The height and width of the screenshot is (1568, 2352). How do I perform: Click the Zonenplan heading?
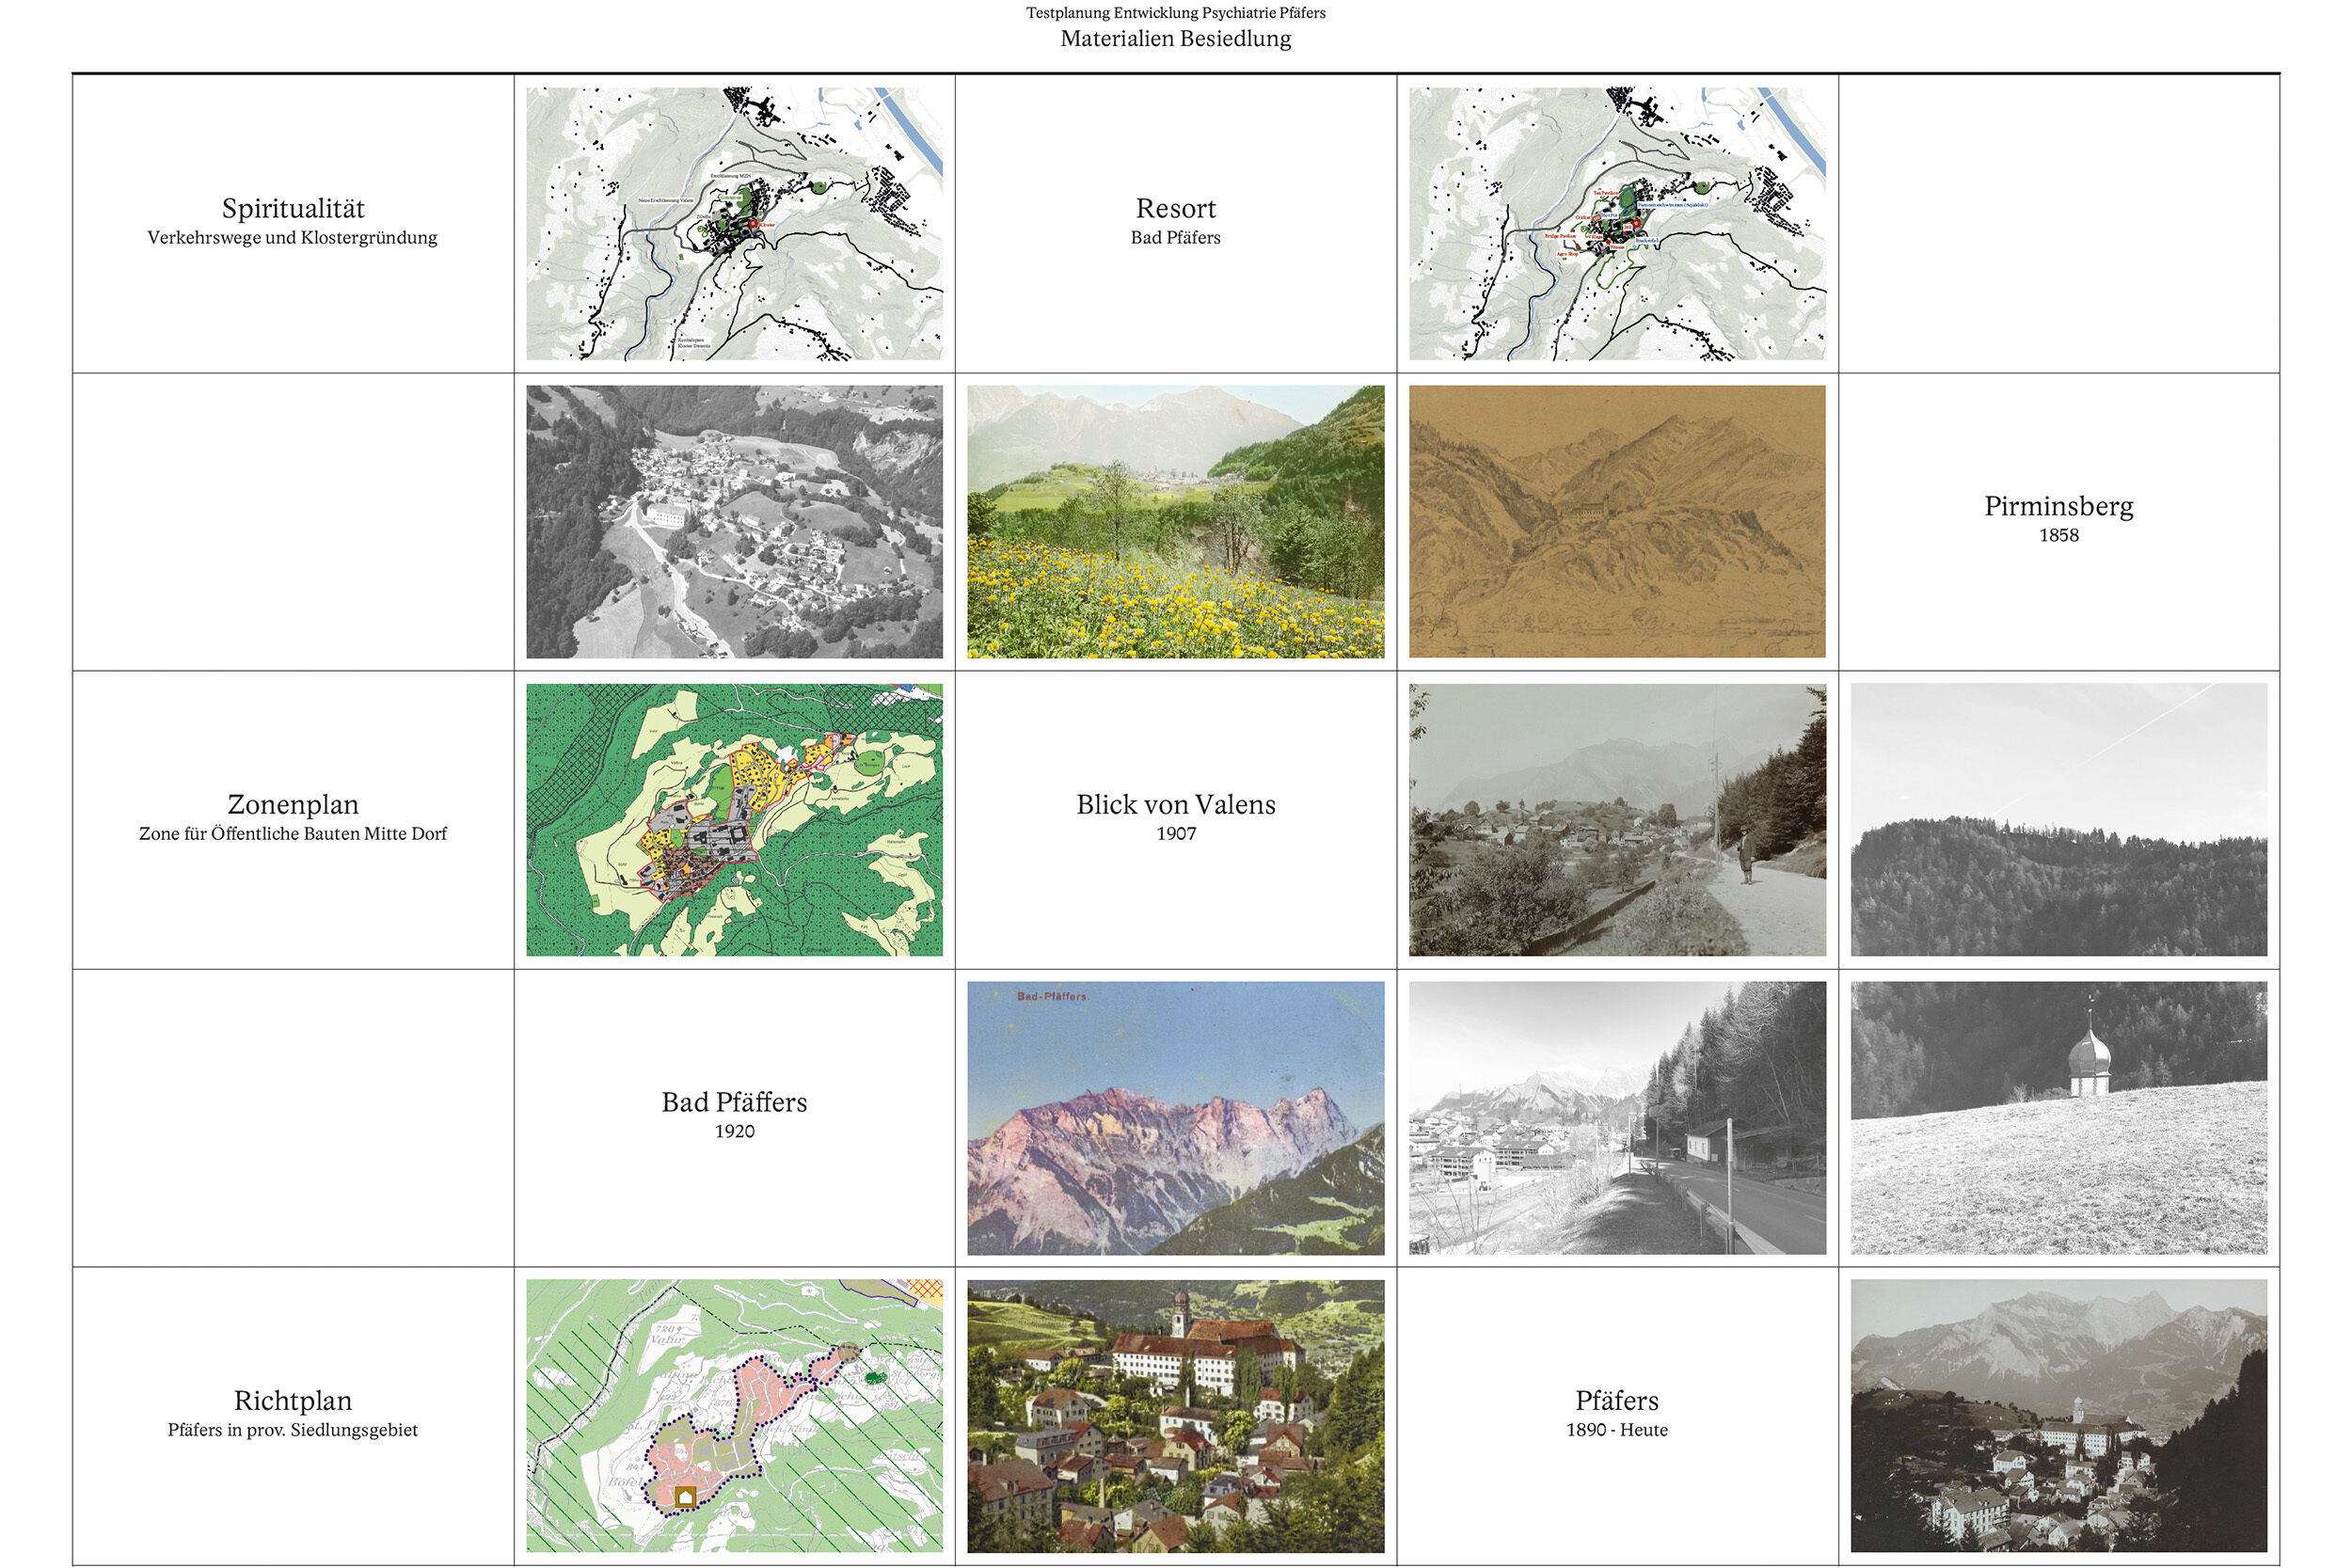(x=293, y=805)
